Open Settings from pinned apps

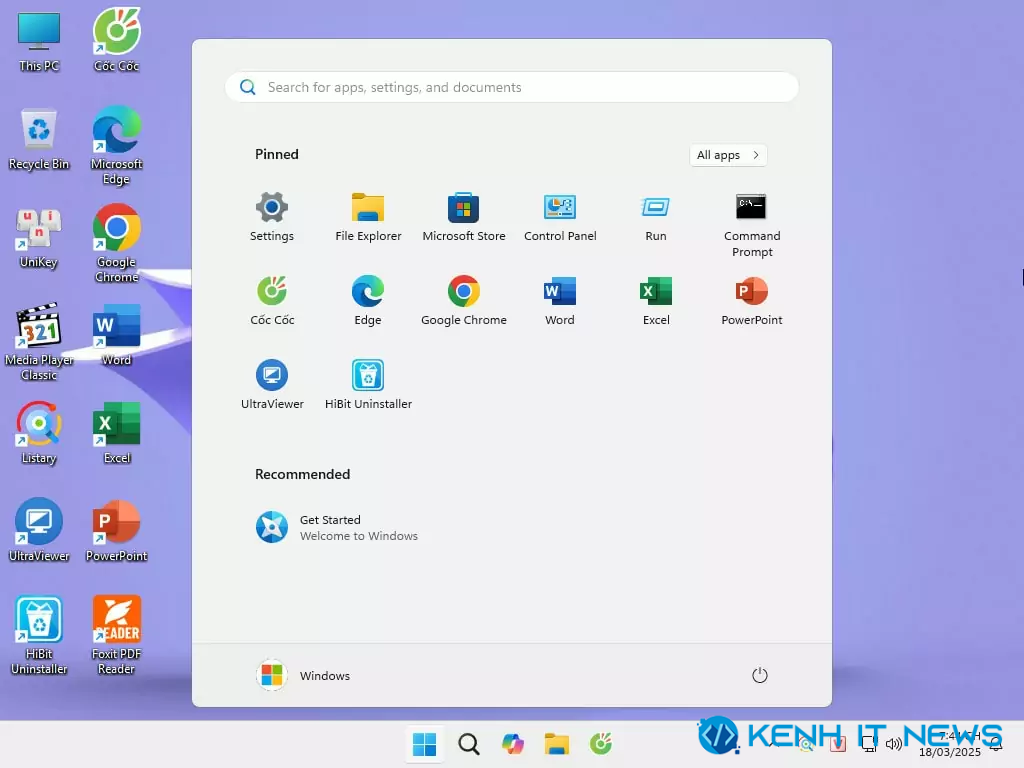coord(272,217)
